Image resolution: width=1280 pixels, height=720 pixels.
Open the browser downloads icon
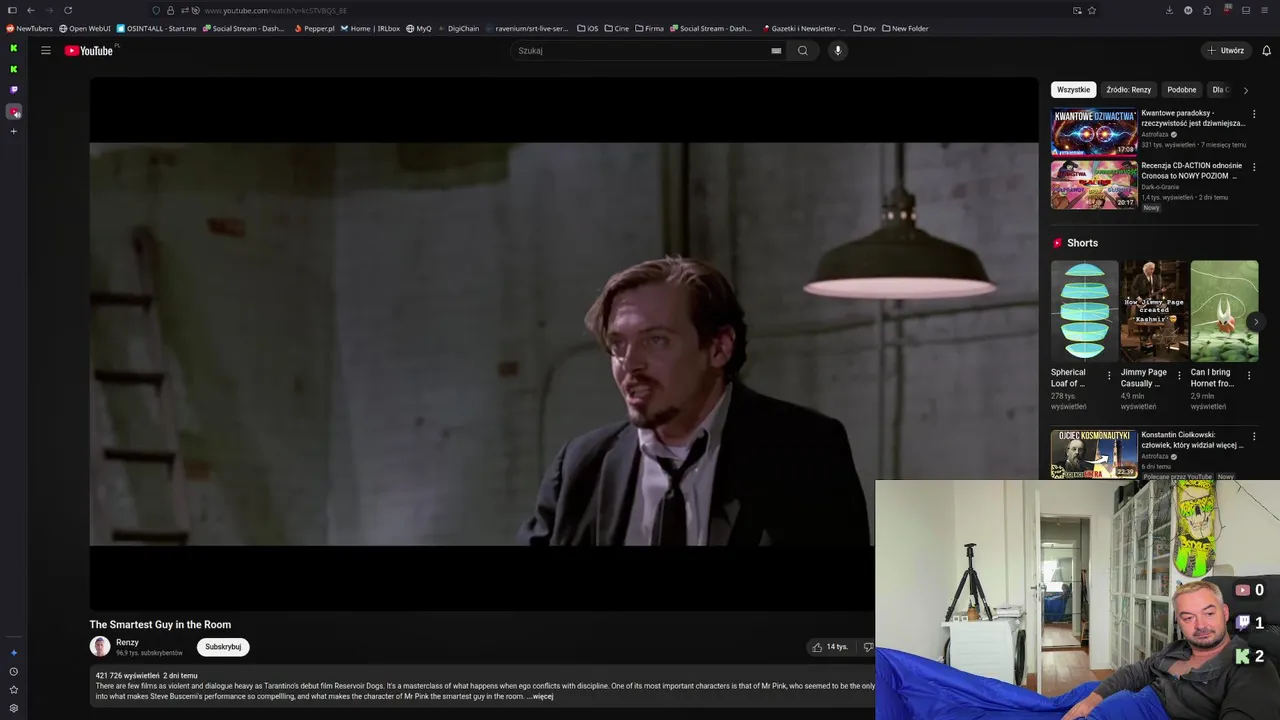point(1169,10)
